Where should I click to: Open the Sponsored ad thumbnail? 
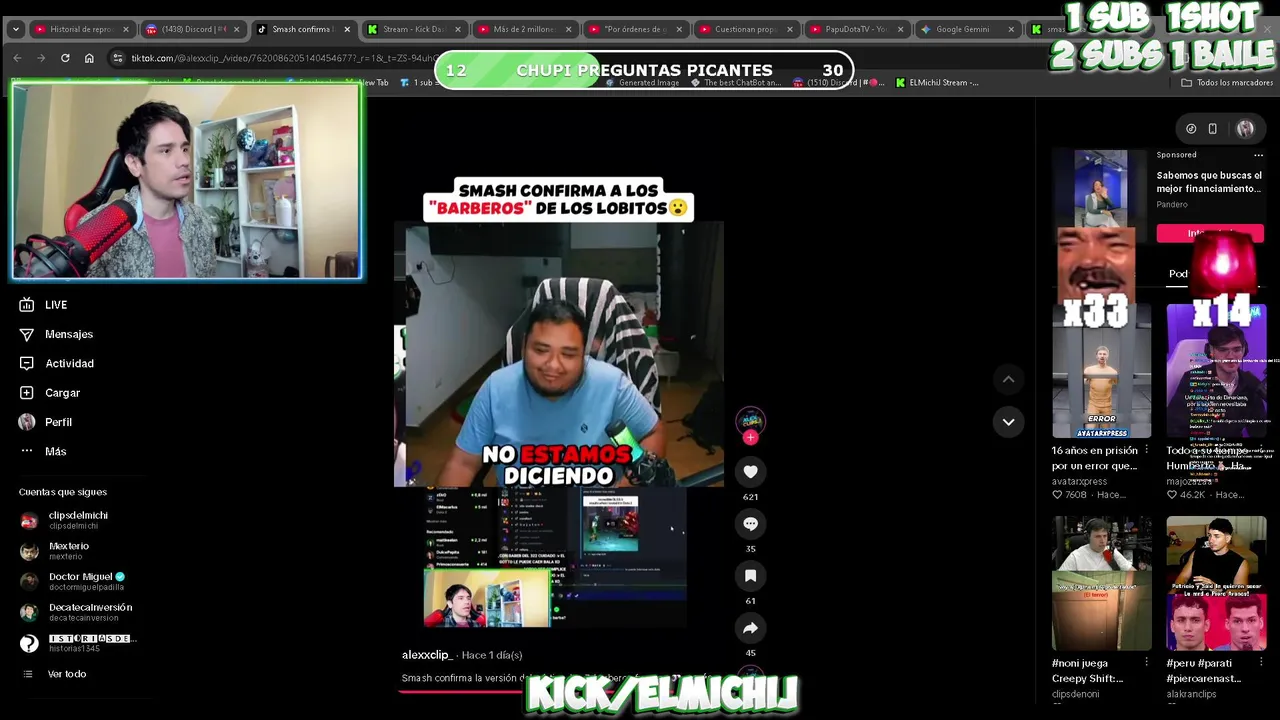(1101, 190)
